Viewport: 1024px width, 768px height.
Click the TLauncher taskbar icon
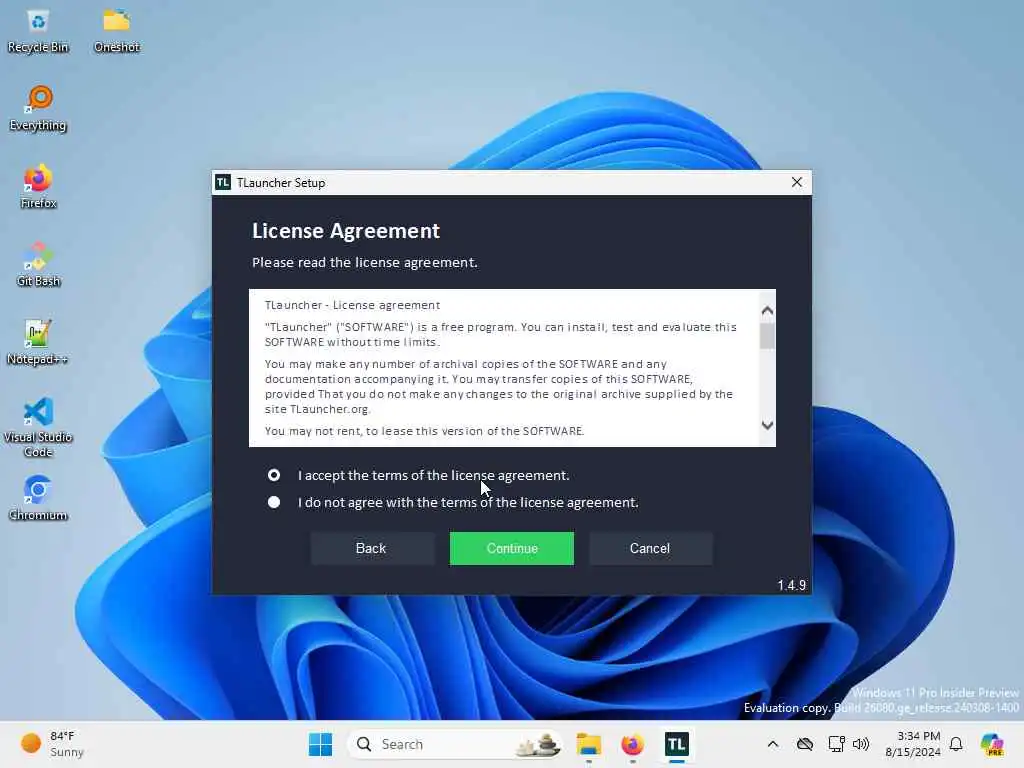pos(677,744)
